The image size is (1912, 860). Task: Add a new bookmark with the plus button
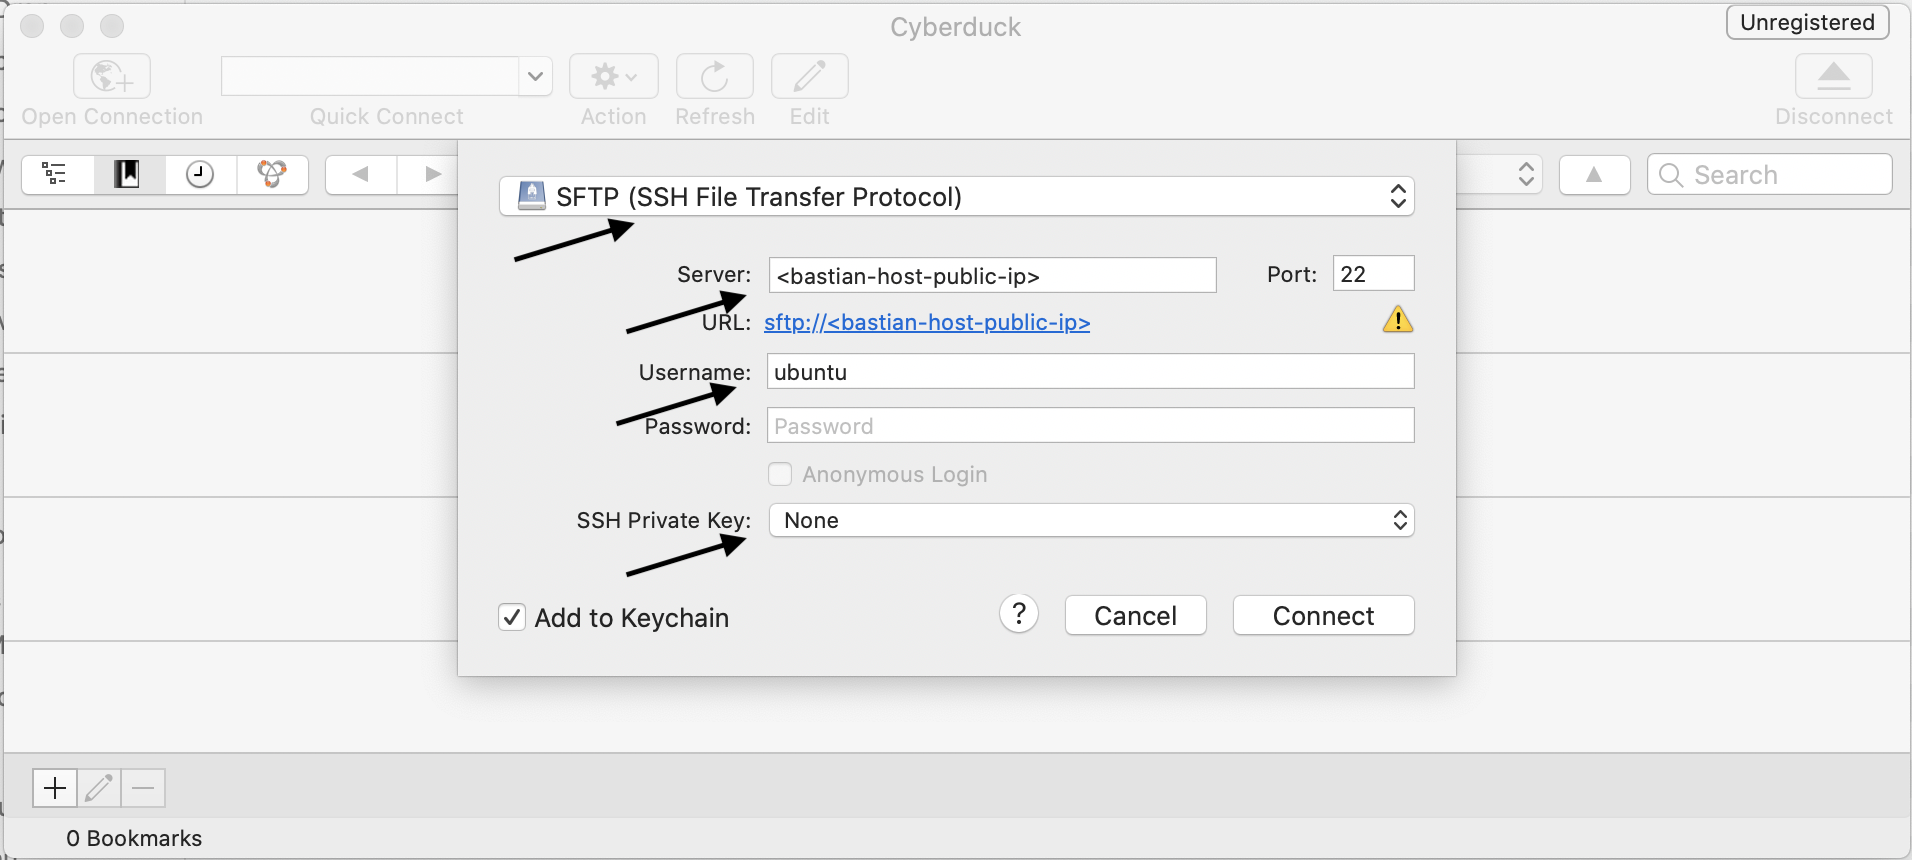[x=55, y=788]
